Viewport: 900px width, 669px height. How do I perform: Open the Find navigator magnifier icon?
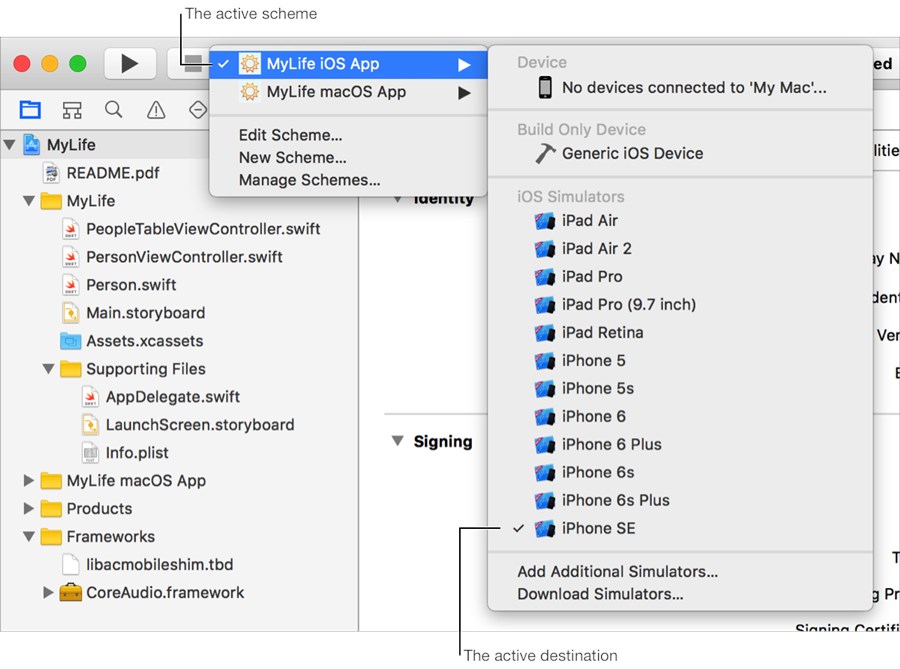(x=114, y=109)
